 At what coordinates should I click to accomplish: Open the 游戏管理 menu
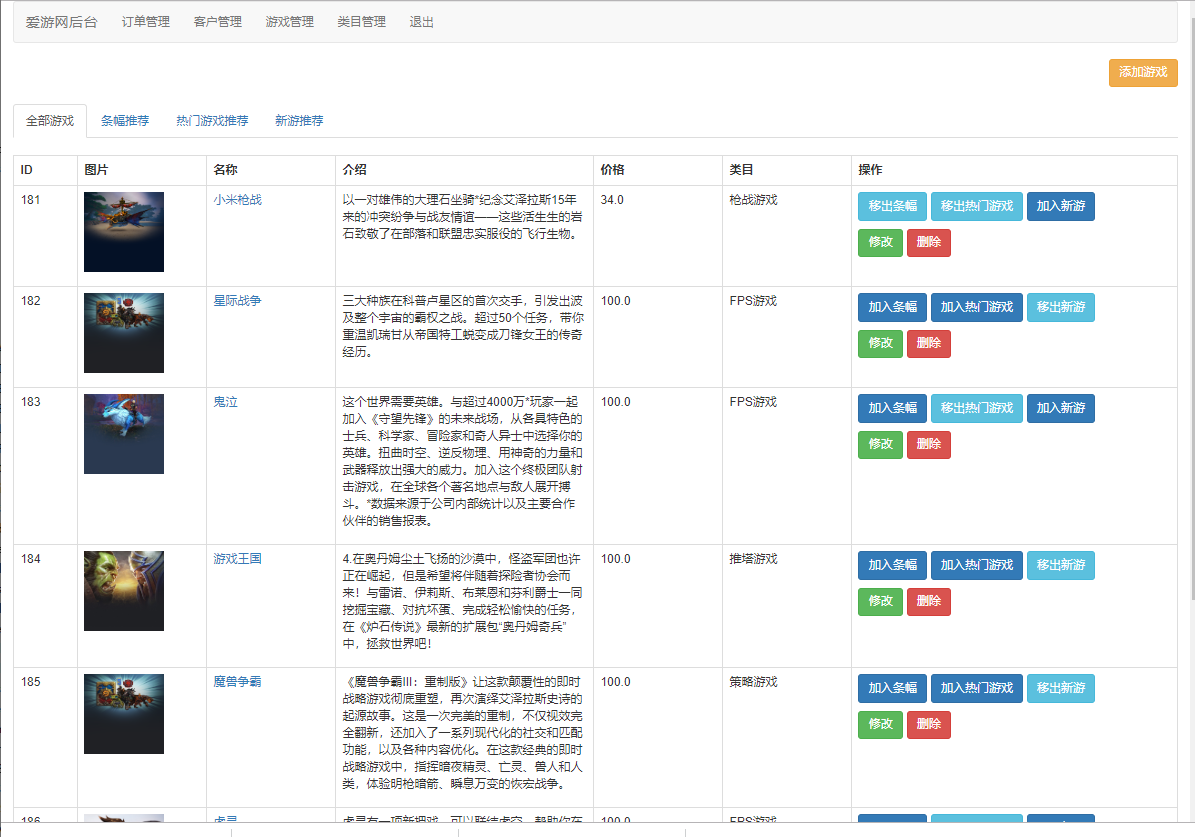(x=288, y=20)
